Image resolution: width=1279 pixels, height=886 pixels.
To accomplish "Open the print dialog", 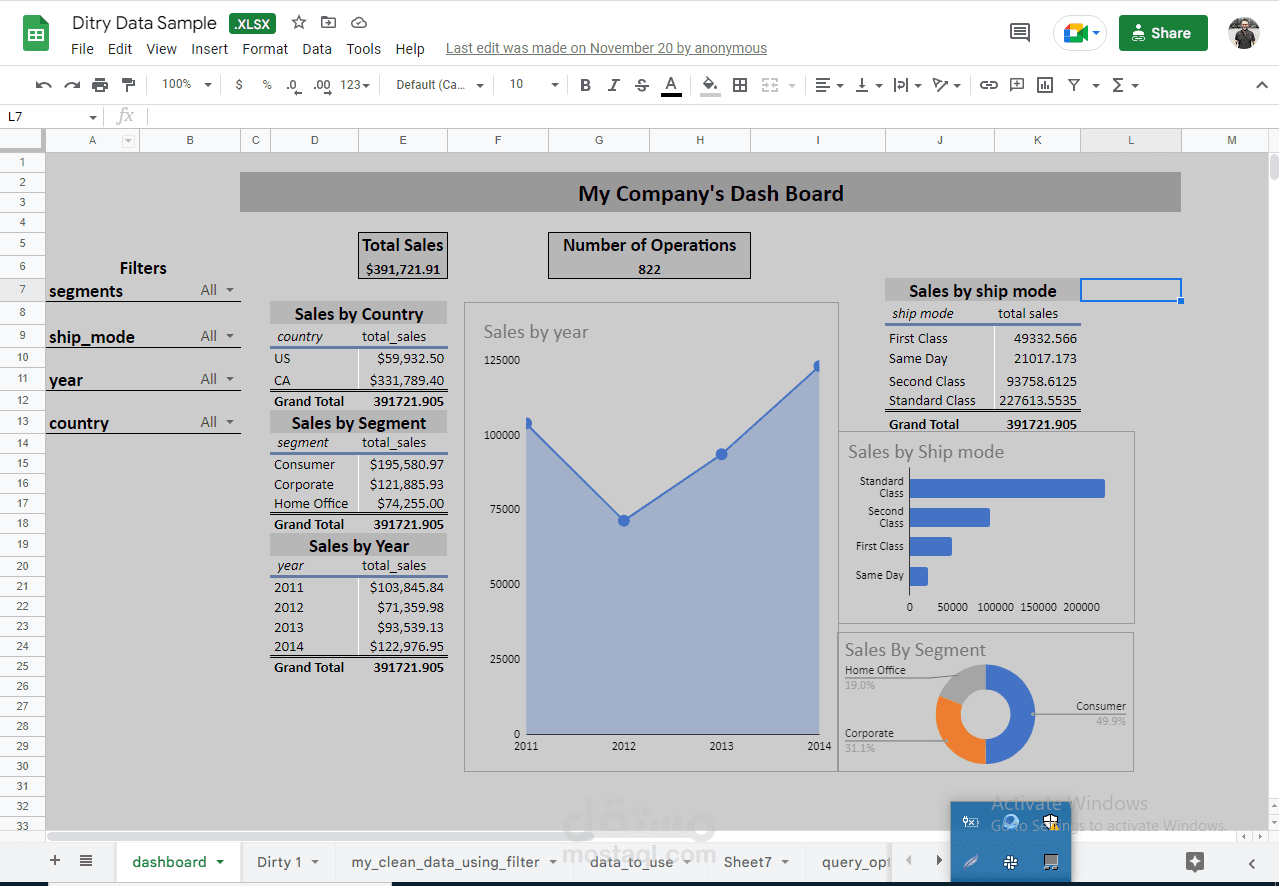I will pos(99,85).
